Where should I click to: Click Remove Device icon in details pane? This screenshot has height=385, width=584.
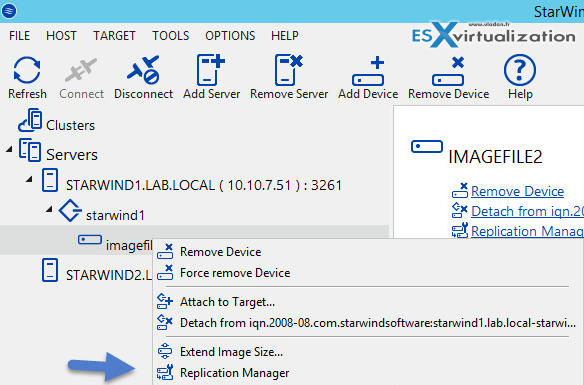click(x=460, y=190)
